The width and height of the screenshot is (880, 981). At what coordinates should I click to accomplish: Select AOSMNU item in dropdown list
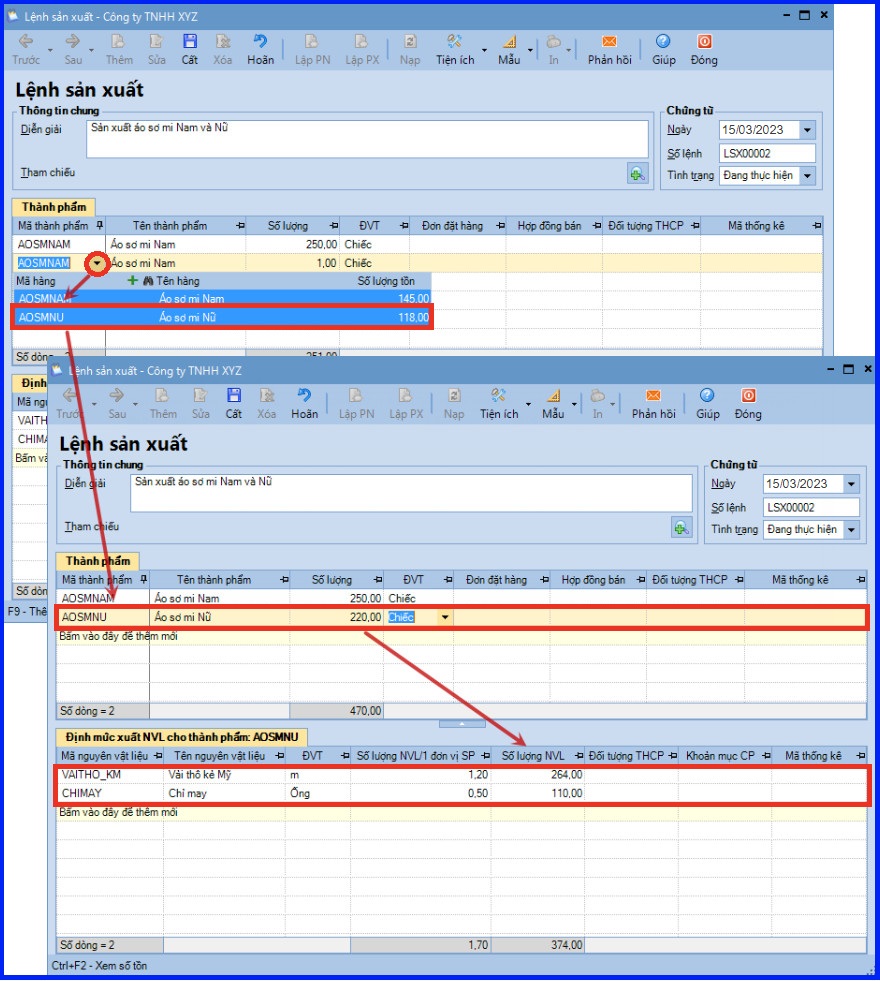tap(222, 317)
